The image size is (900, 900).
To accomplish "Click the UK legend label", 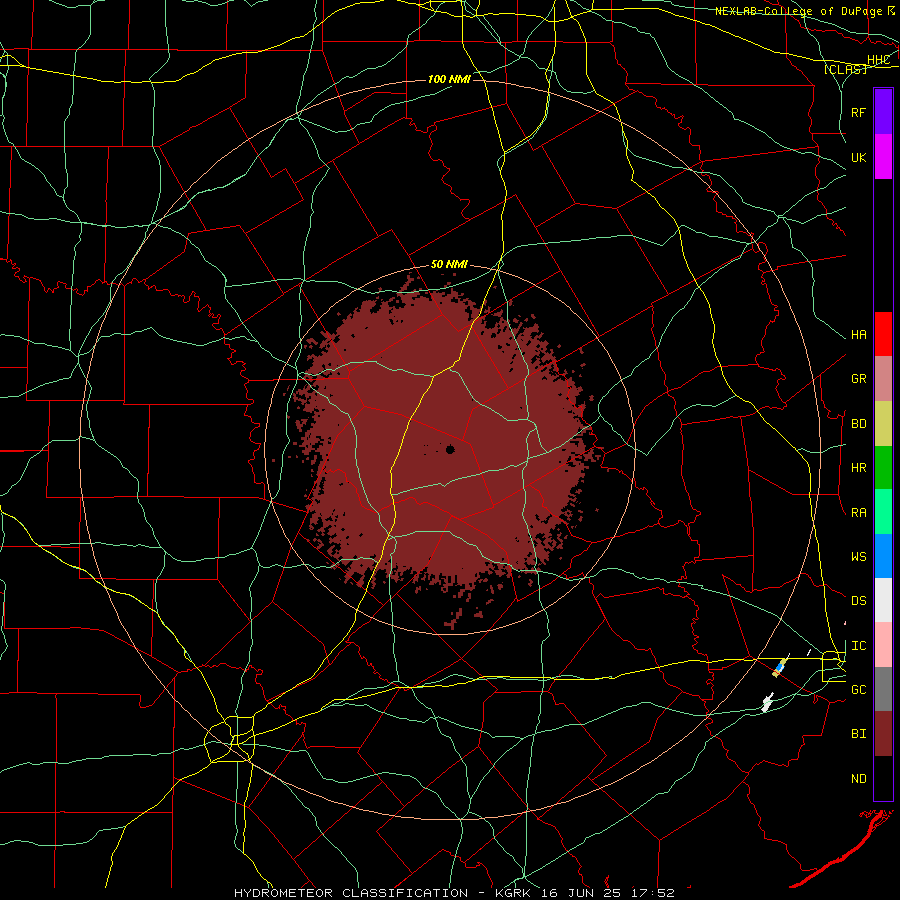I will 858,157.
